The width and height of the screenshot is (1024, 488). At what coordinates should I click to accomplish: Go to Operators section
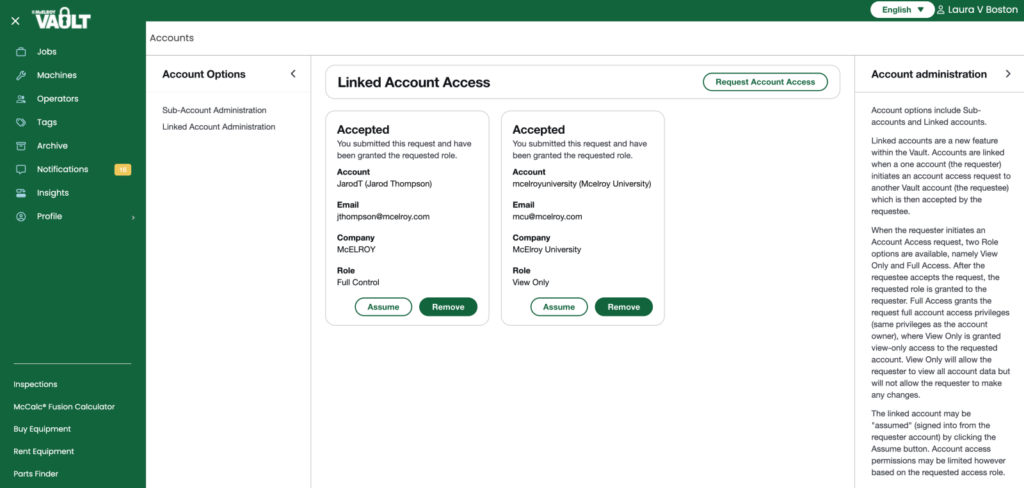[x=57, y=99]
